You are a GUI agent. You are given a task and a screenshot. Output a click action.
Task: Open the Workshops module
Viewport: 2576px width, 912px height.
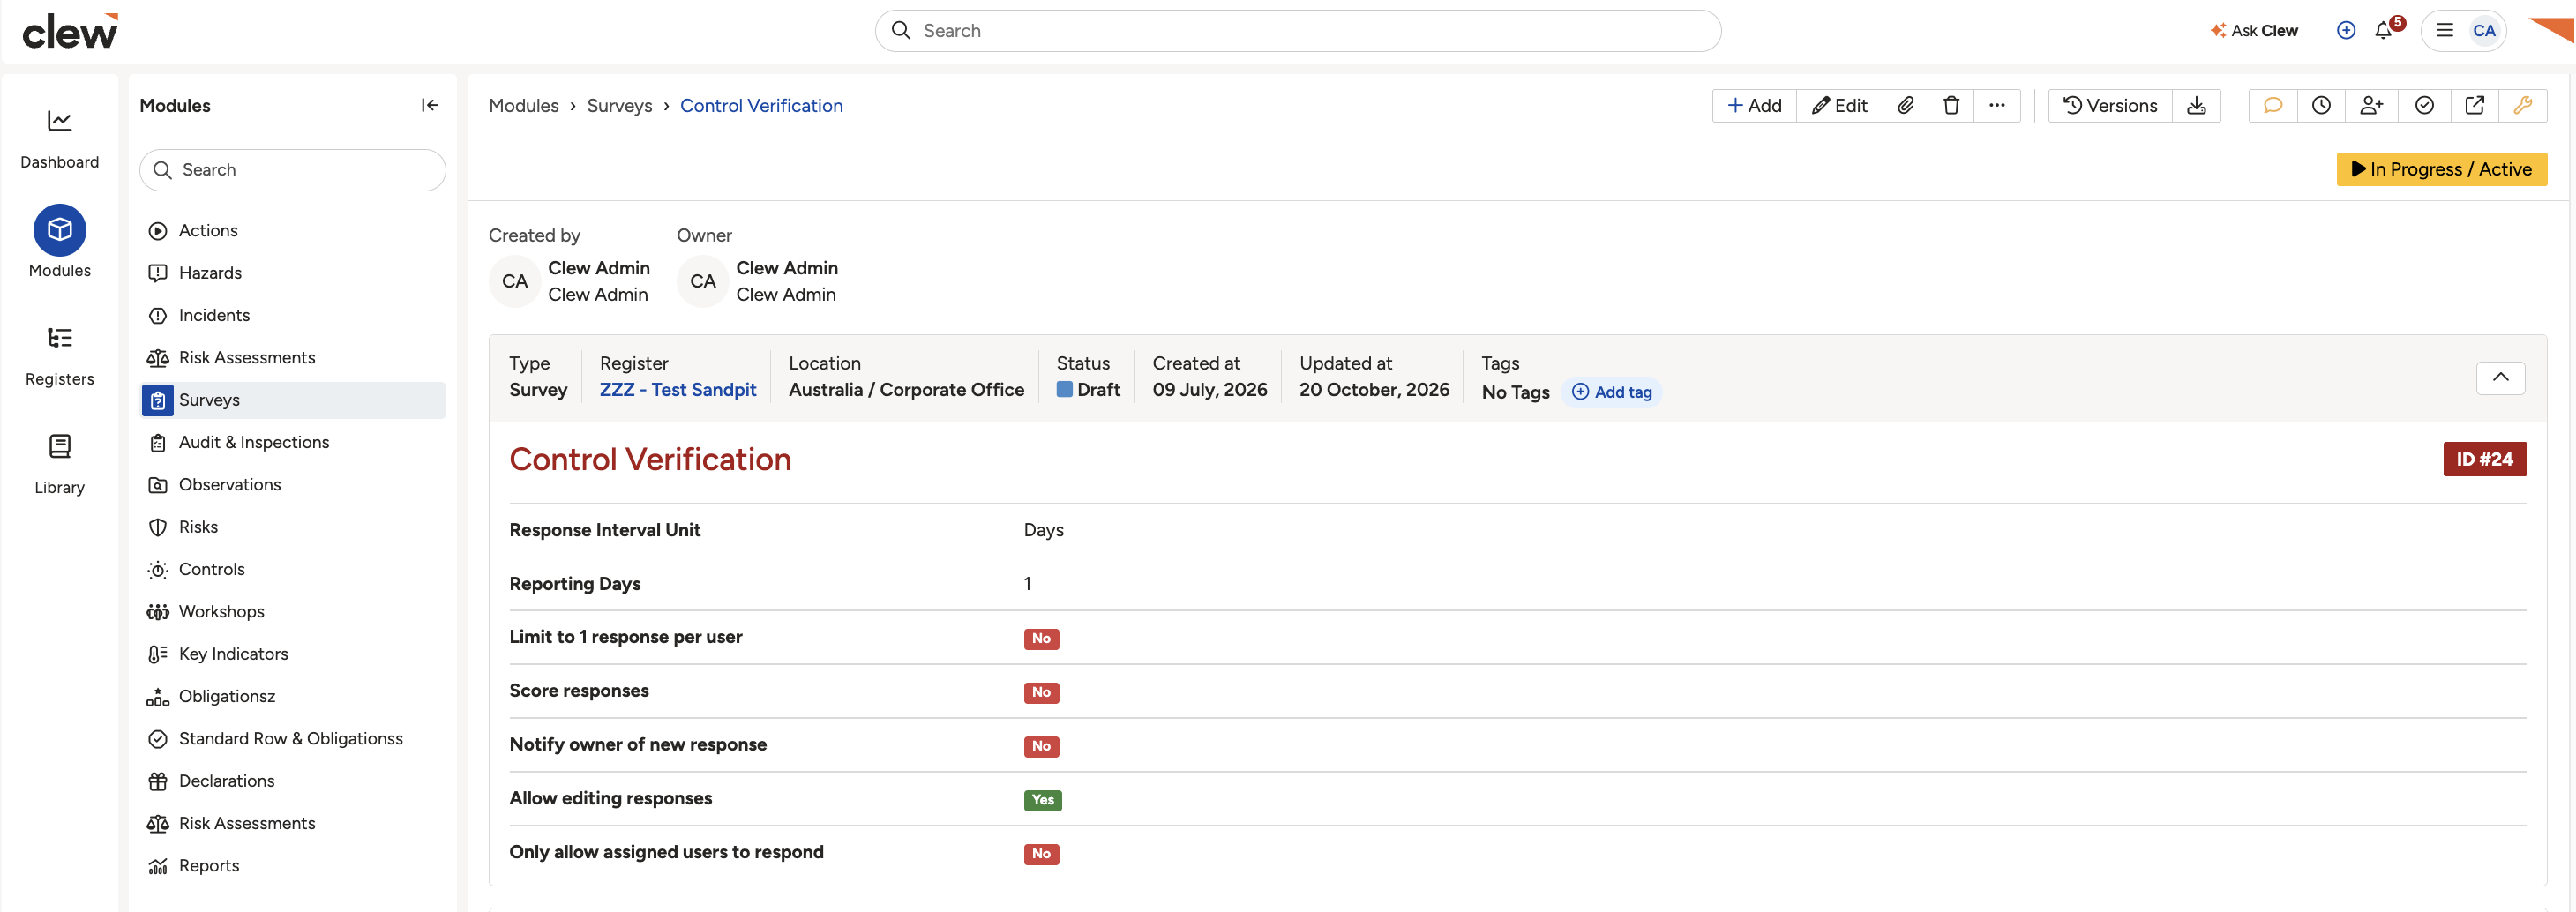293,611
